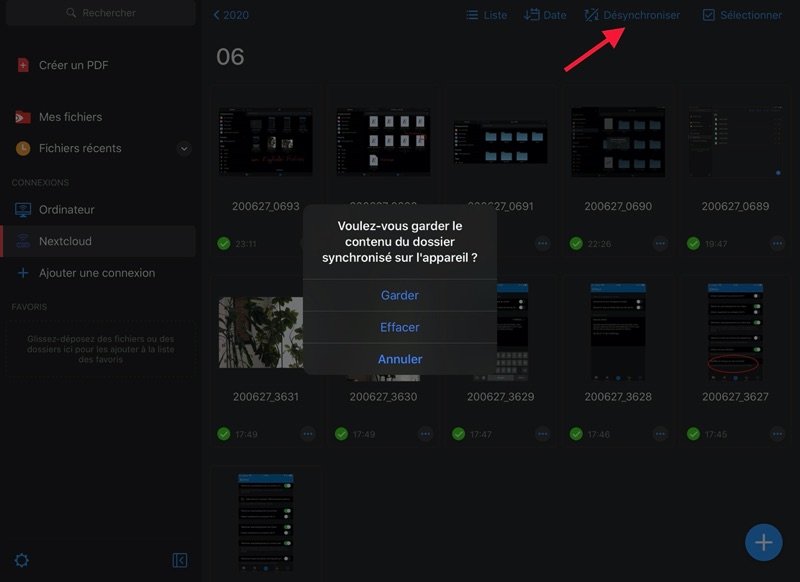
Task: Cancel the dialog with Annuler
Action: pyautogui.click(x=399, y=359)
